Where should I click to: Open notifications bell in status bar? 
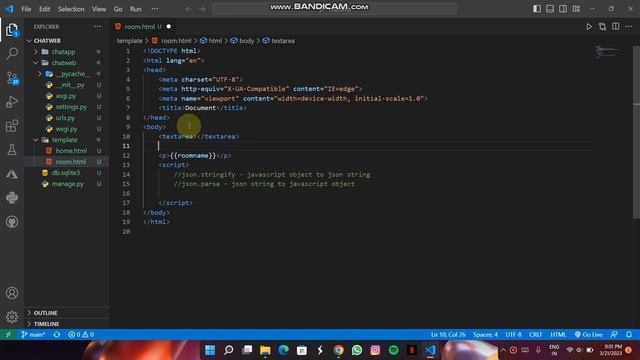[629, 335]
